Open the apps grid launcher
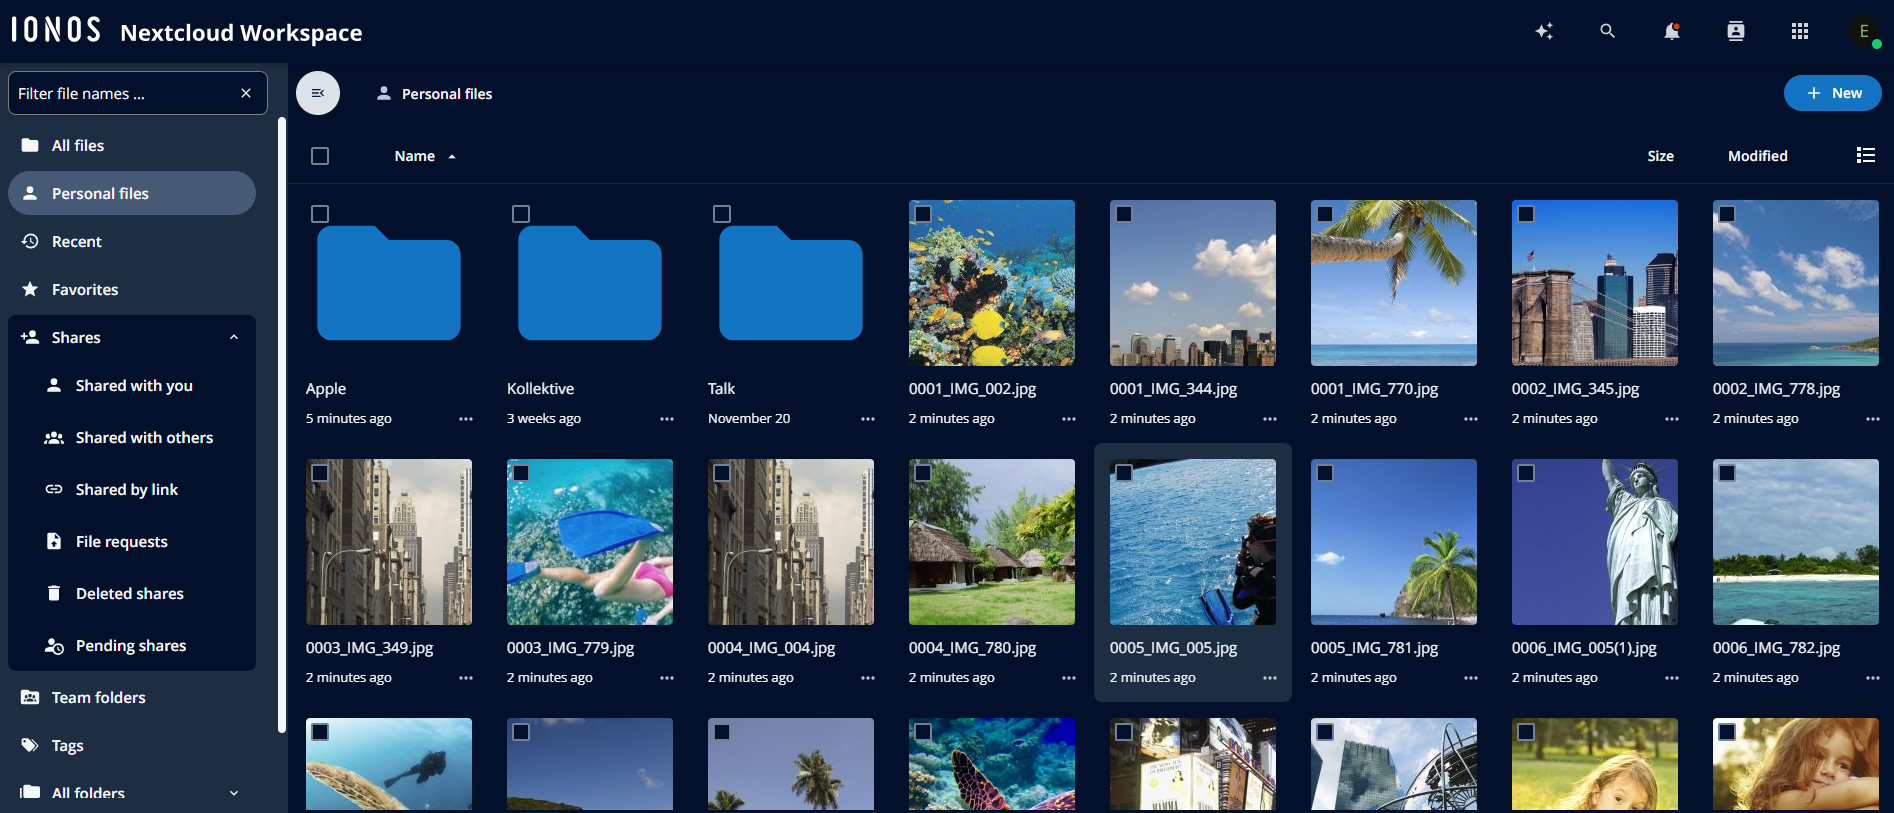The width and height of the screenshot is (1894, 813). click(1800, 31)
